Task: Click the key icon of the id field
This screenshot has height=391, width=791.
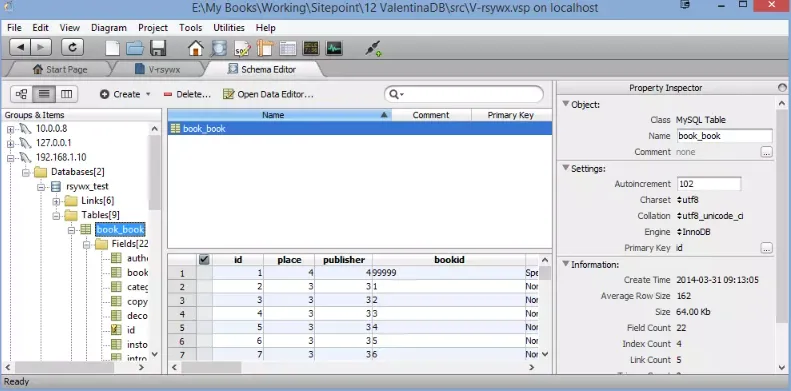Action: tap(116, 330)
